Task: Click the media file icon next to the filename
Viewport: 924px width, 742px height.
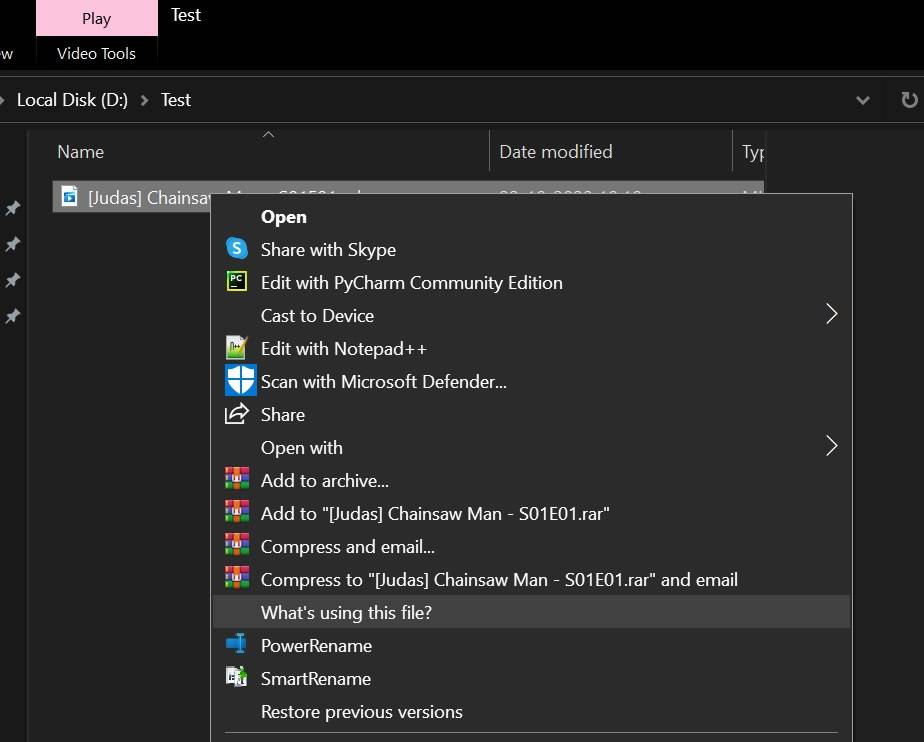Action: [68, 197]
